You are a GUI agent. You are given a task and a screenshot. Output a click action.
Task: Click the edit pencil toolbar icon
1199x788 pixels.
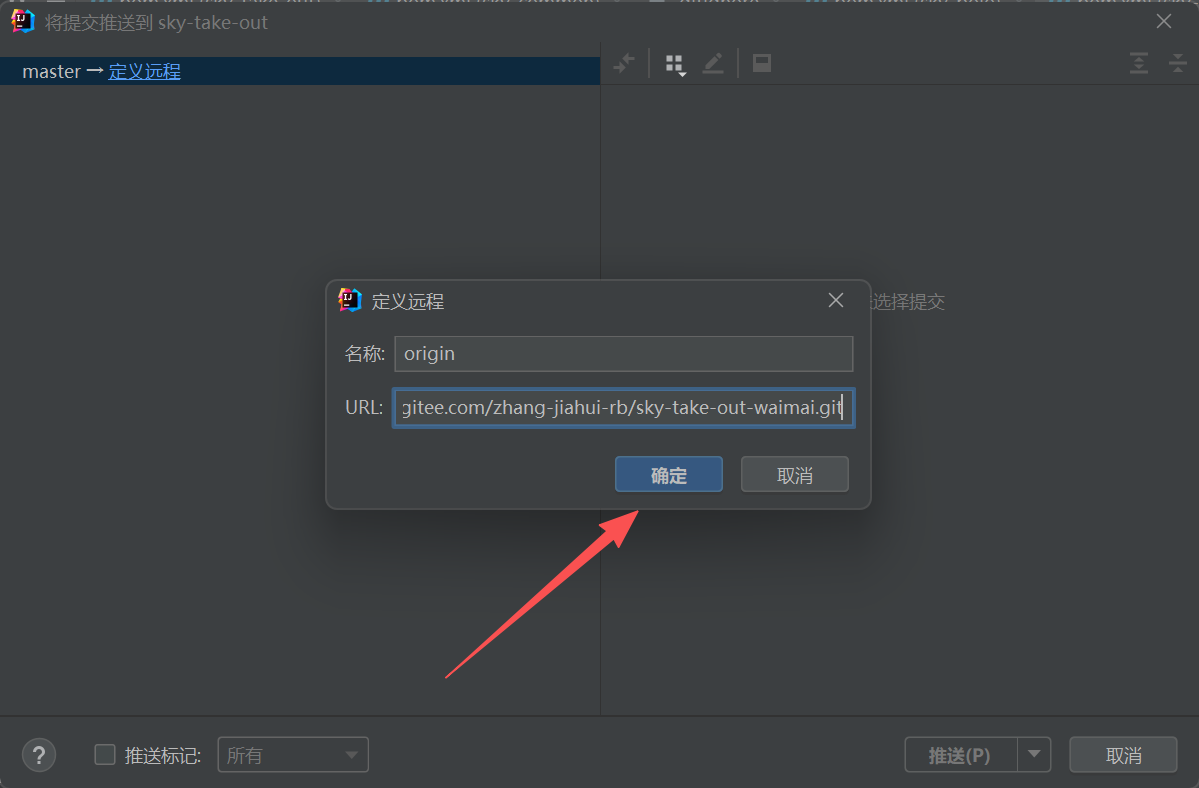pyautogui.click(x=713, y=63)
